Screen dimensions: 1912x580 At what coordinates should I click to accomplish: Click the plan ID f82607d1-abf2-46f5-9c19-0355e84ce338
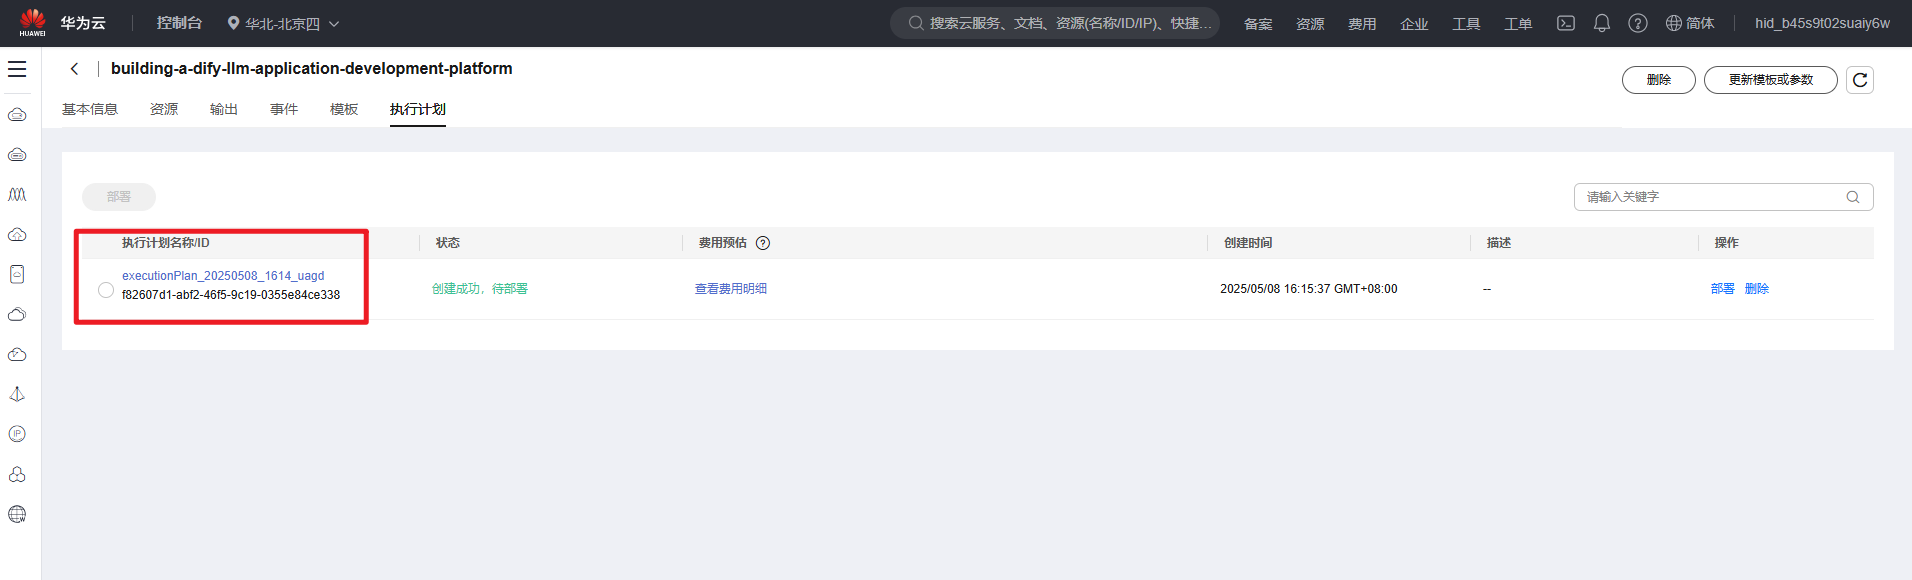click(231, 295)
